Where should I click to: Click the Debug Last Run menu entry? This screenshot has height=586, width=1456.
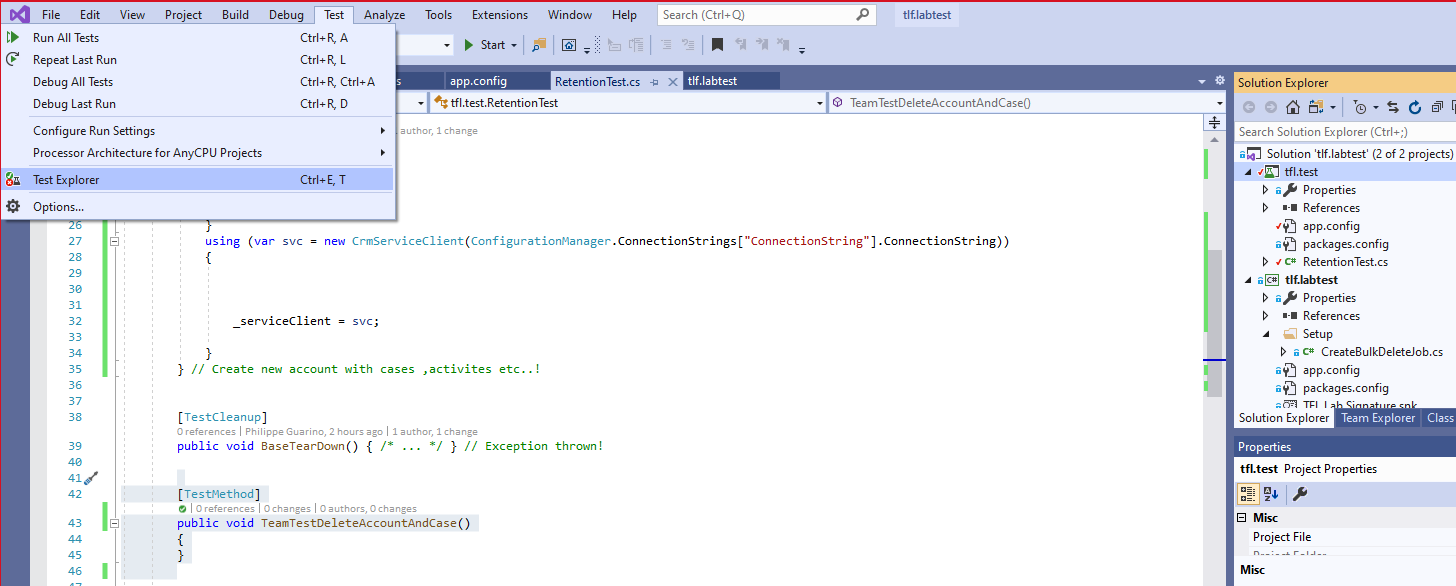click(x=199, y=104)
